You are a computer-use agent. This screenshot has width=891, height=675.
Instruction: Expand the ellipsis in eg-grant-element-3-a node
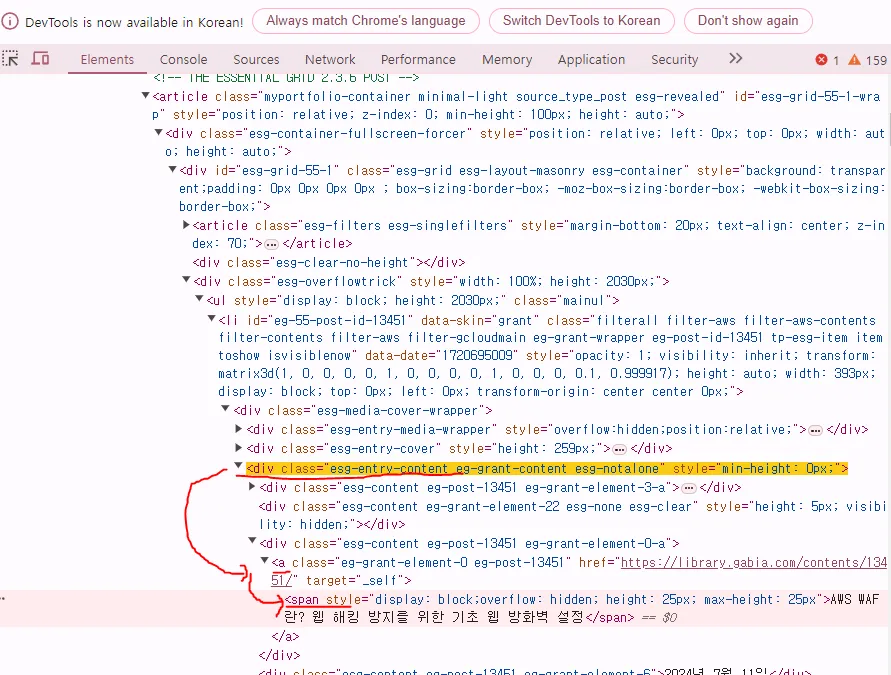coord(688,488)
